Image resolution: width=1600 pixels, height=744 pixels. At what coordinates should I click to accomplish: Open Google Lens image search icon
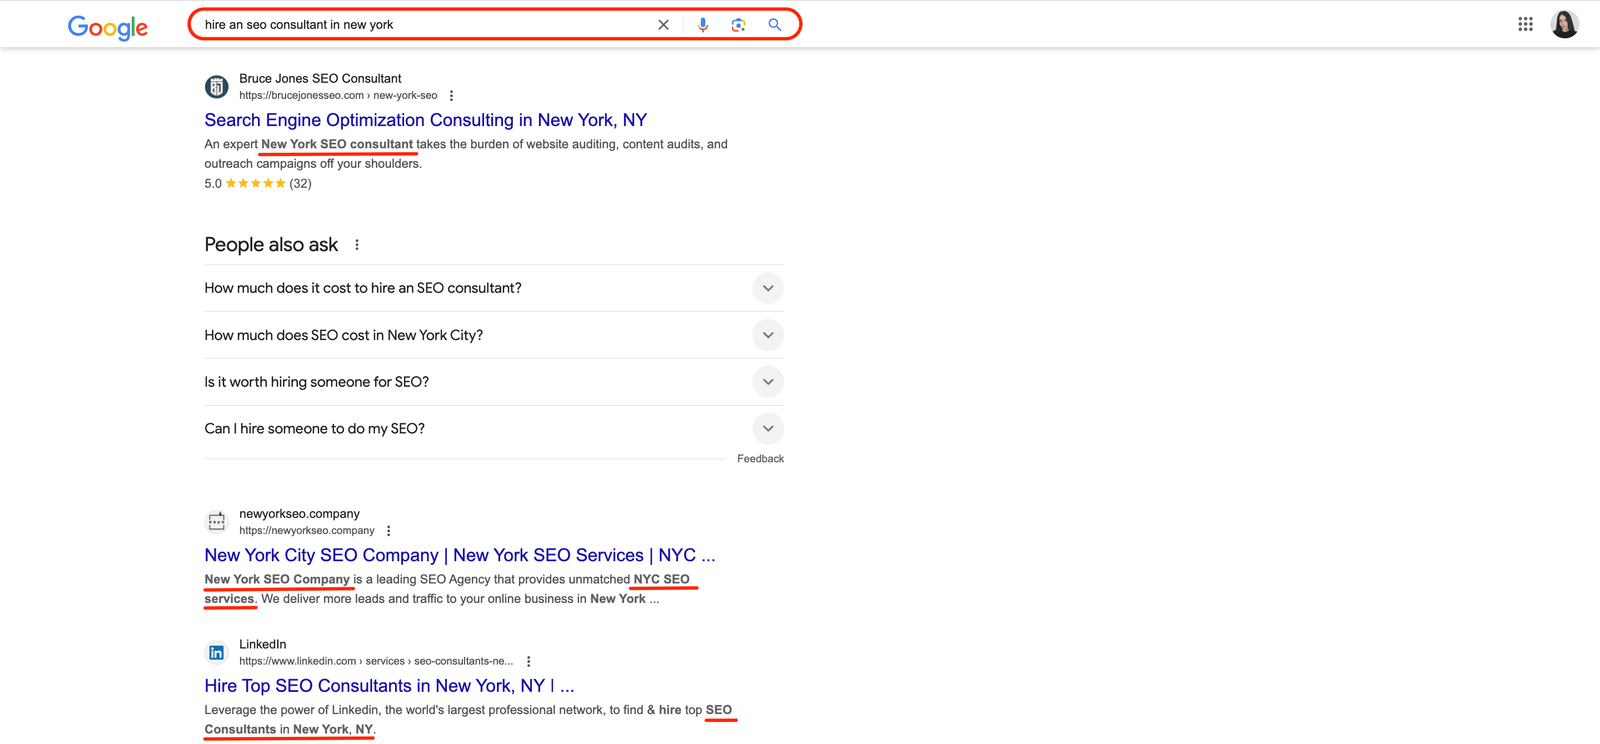coord(738,25)
